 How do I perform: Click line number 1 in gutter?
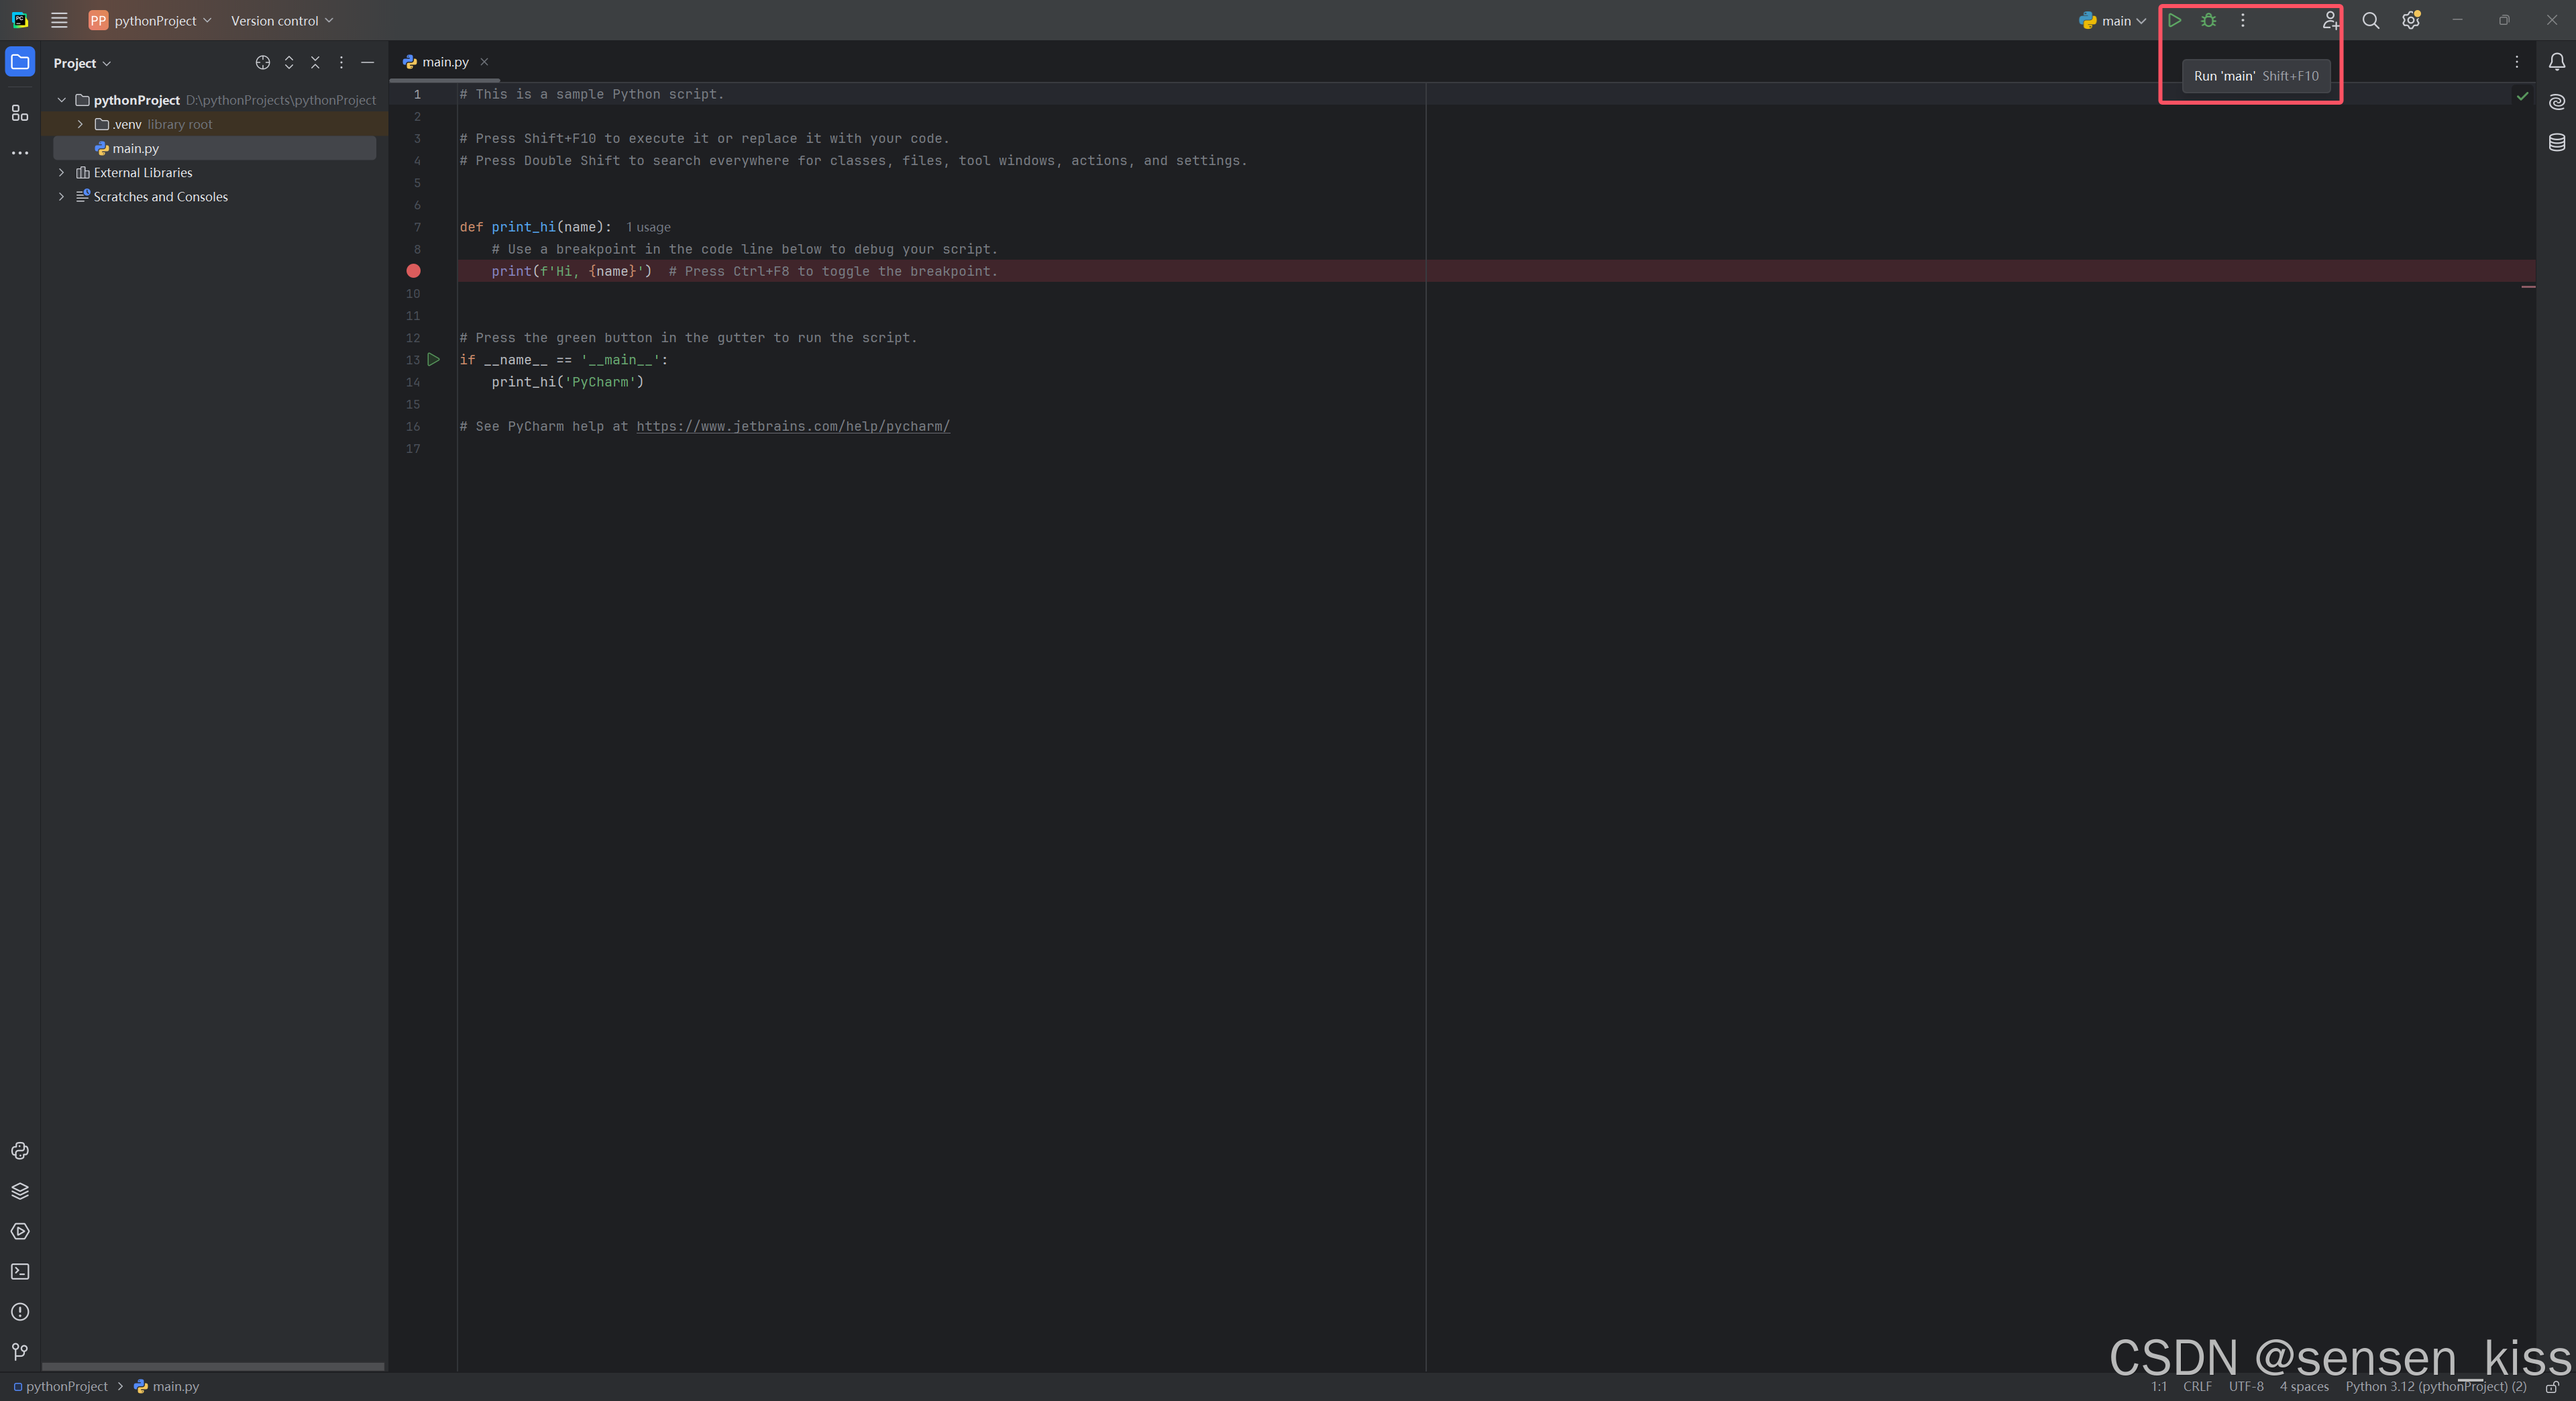[x=417, y=94]
